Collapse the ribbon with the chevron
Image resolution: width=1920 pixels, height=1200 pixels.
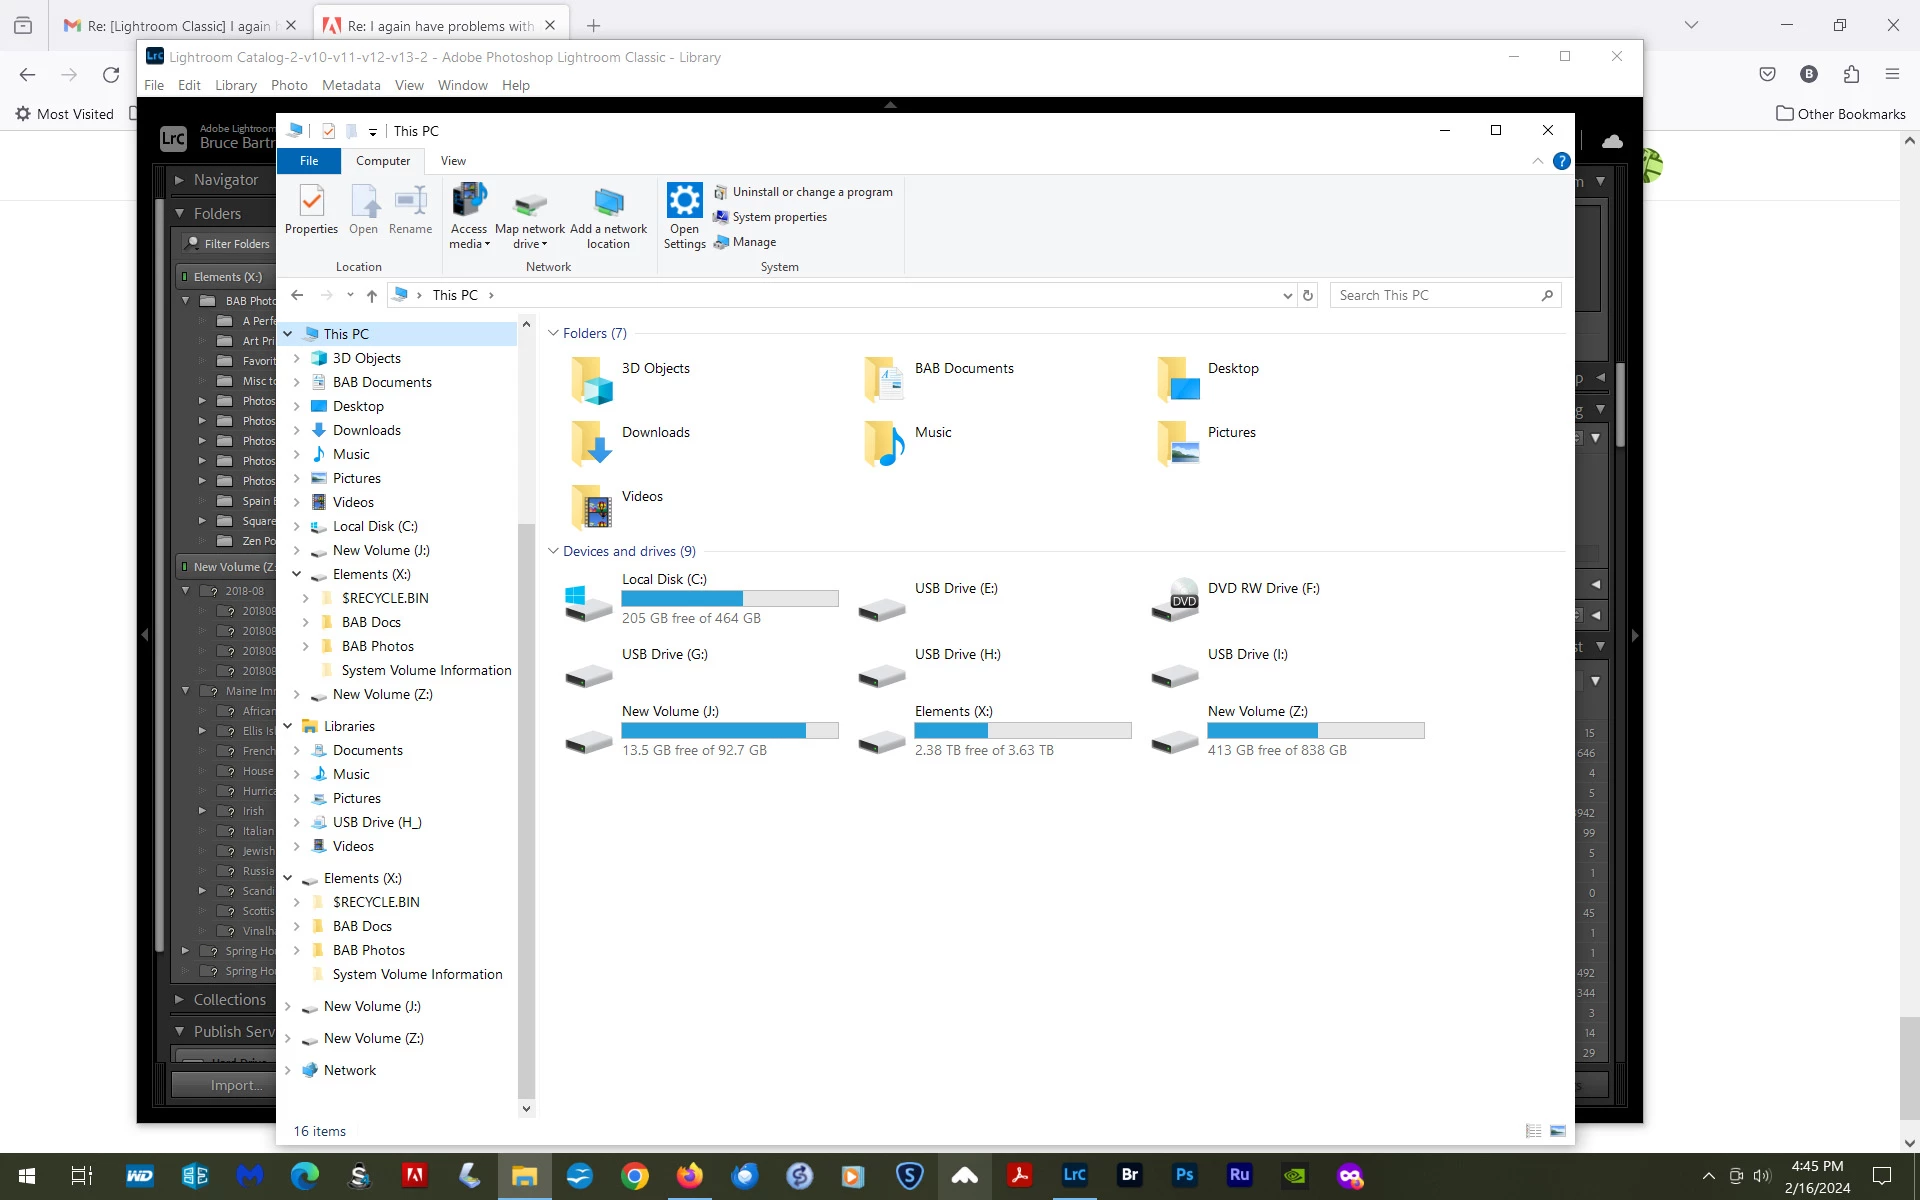(x=1537, y=161)
